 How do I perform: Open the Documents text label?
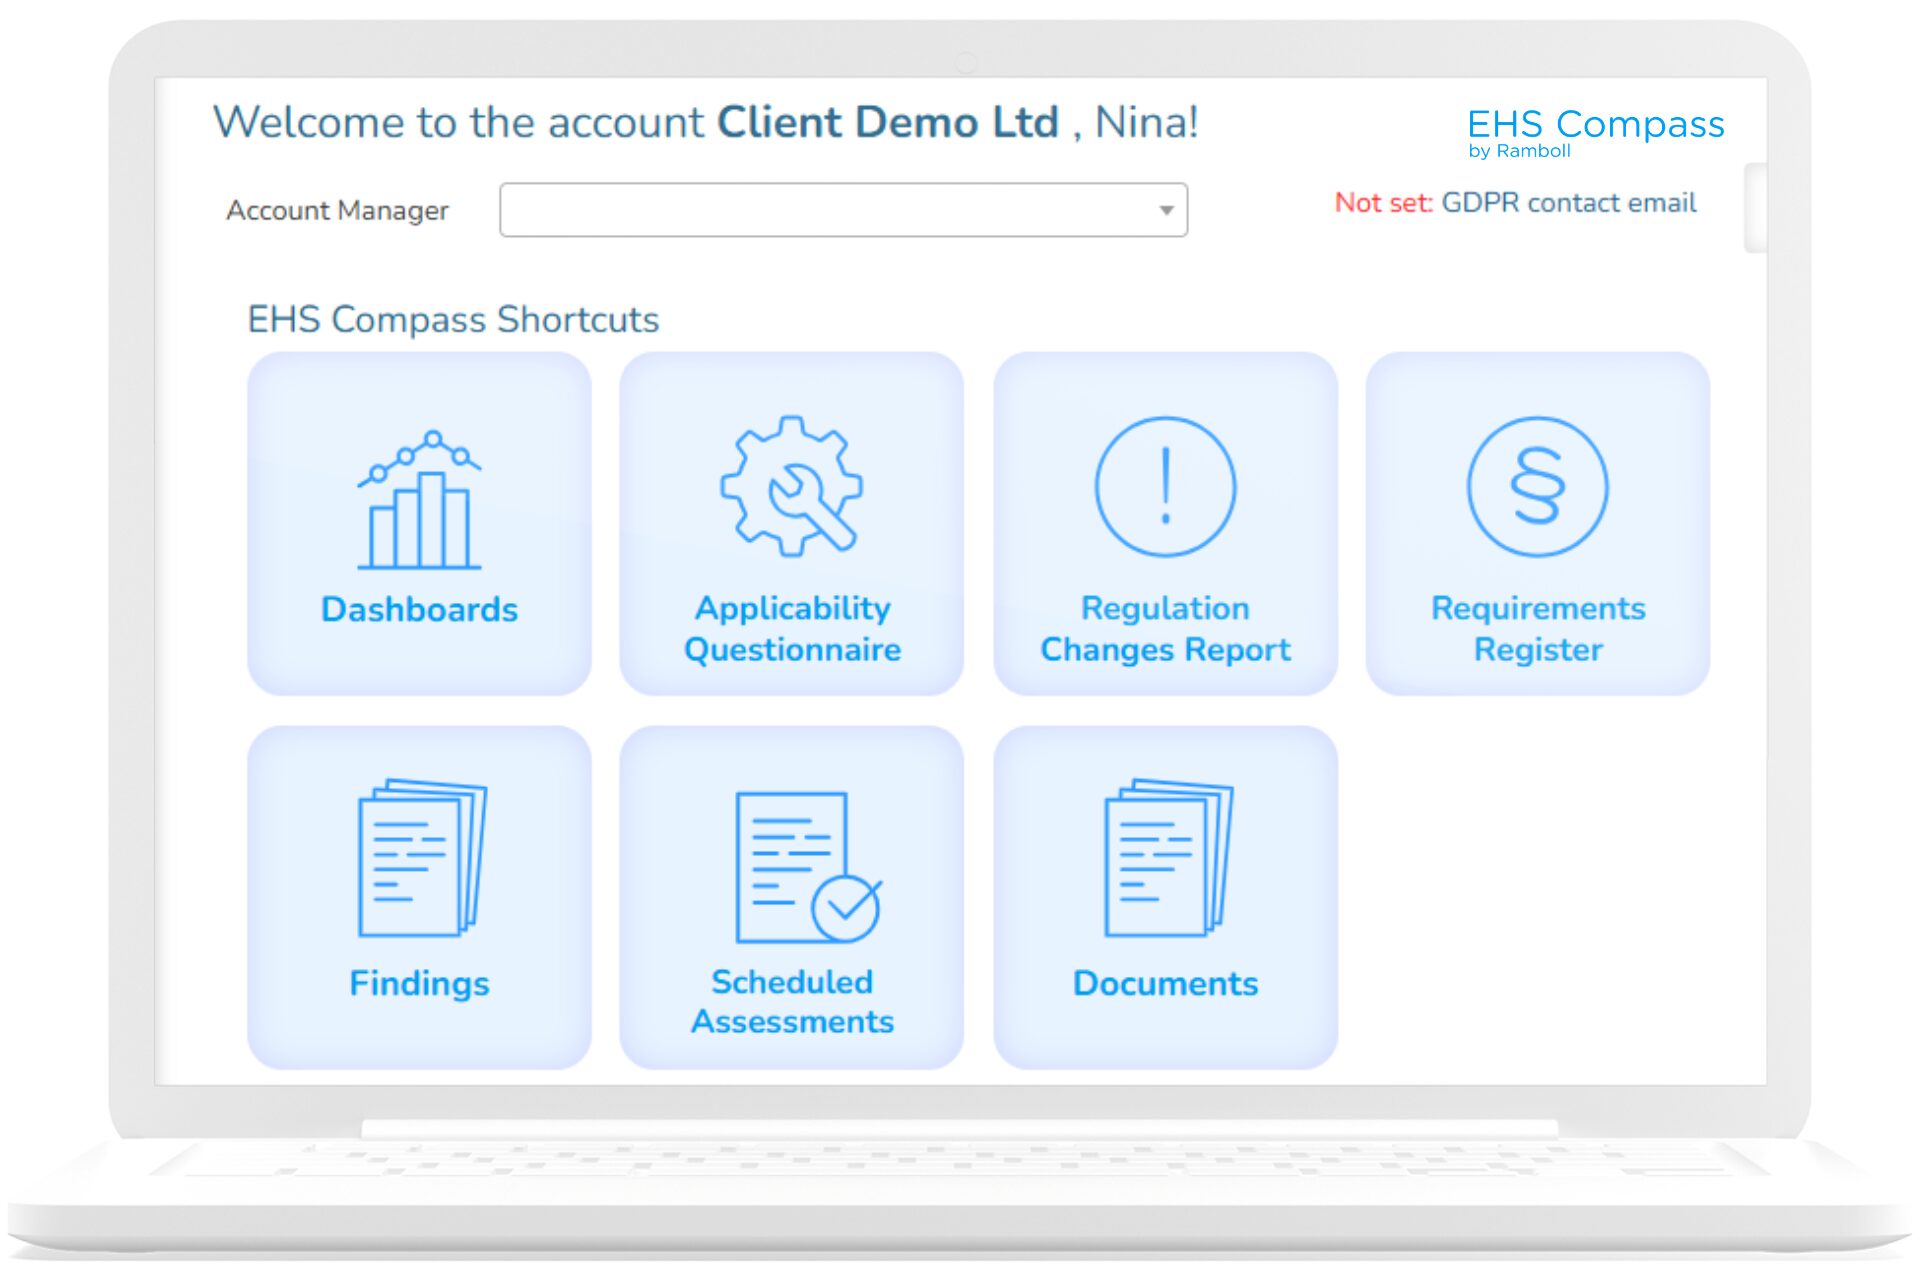click(1165, 983)
